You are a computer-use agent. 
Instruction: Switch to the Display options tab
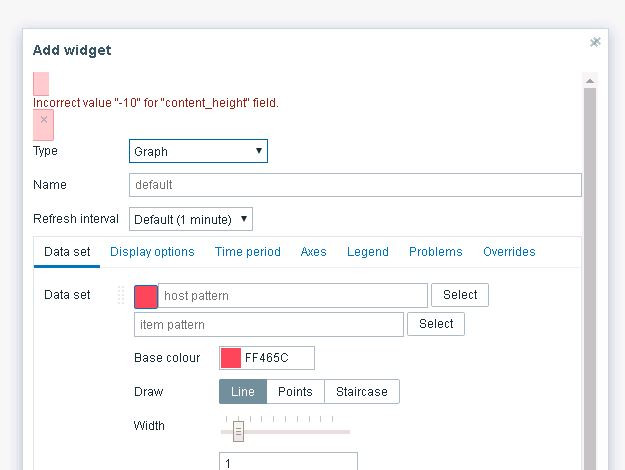pyautogui.click(x=152, y=252)
